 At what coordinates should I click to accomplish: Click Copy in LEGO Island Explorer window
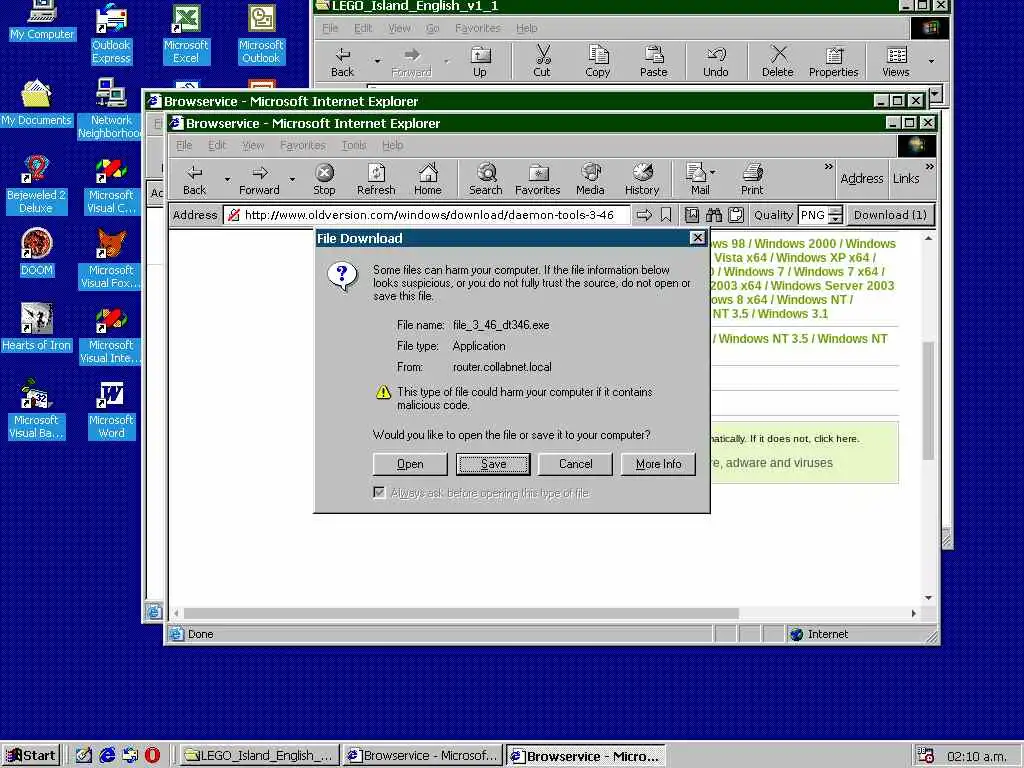click(598, 61)
